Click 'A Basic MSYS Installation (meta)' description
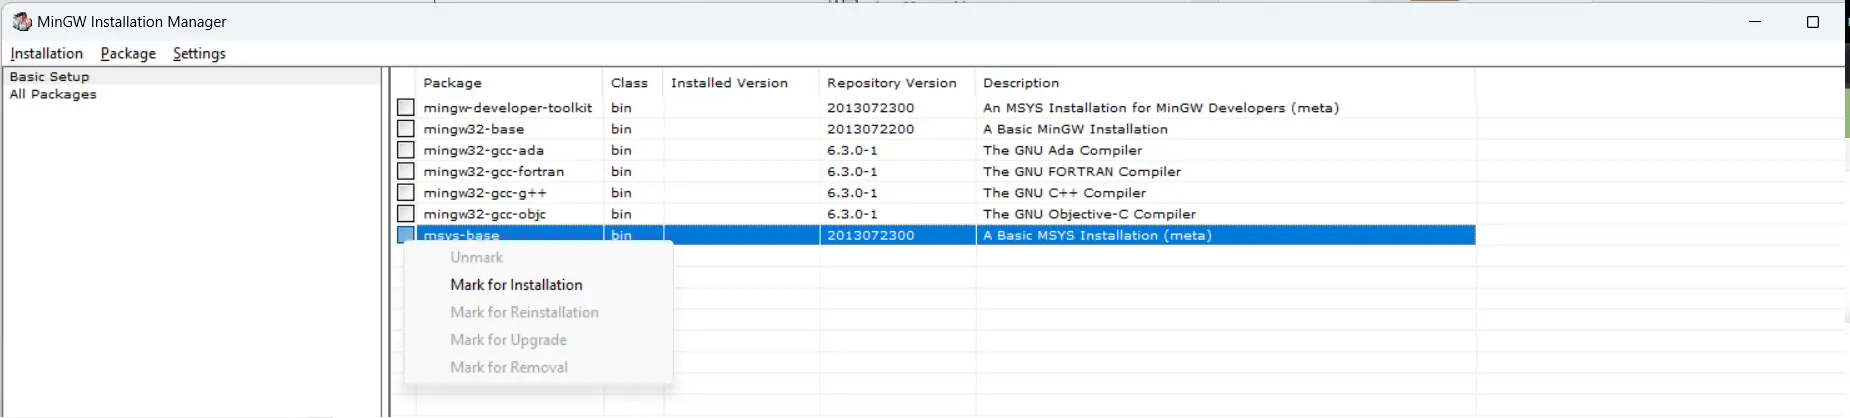Image resolution: width=1850 pixels, height=418 pixels. point(1097,235)
